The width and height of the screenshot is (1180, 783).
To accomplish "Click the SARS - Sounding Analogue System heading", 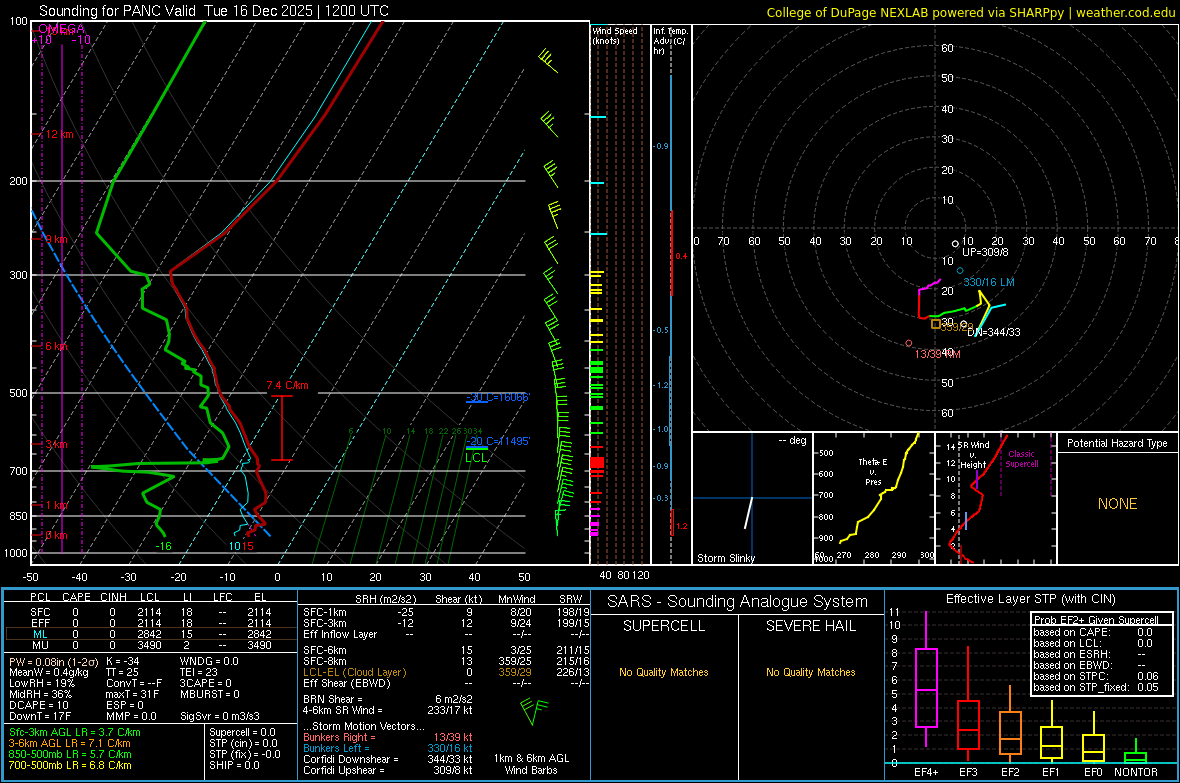I will pos(737,602).
